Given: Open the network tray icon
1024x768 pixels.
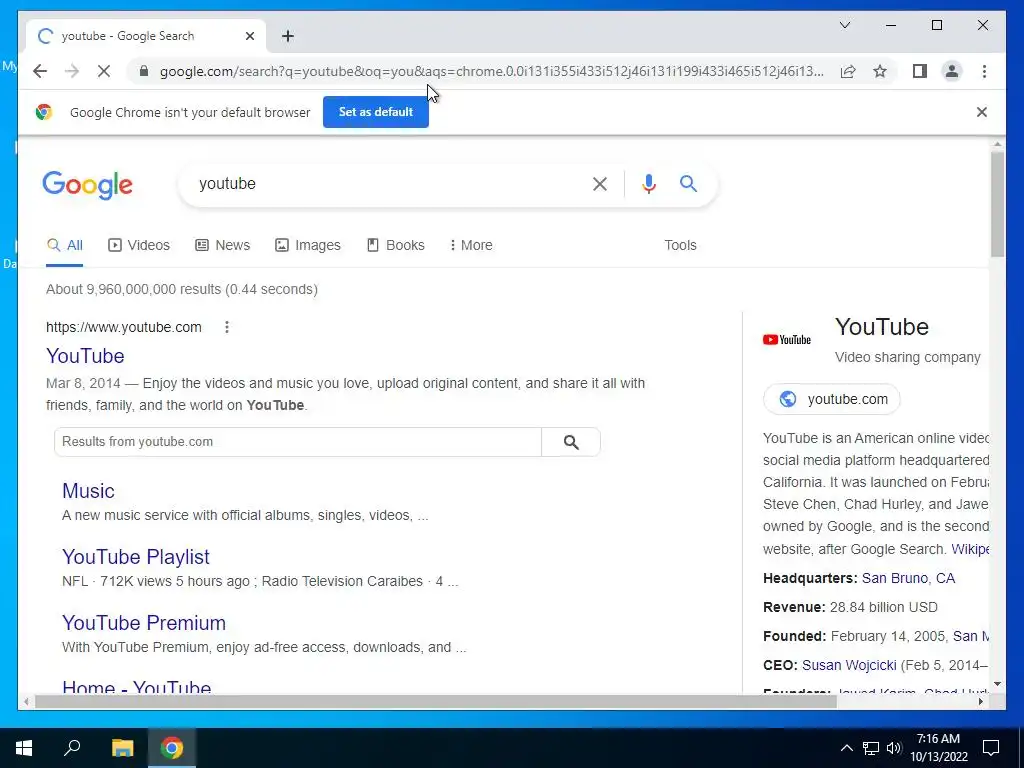Looking at the screenshot, I should click(x=871, y=748).
